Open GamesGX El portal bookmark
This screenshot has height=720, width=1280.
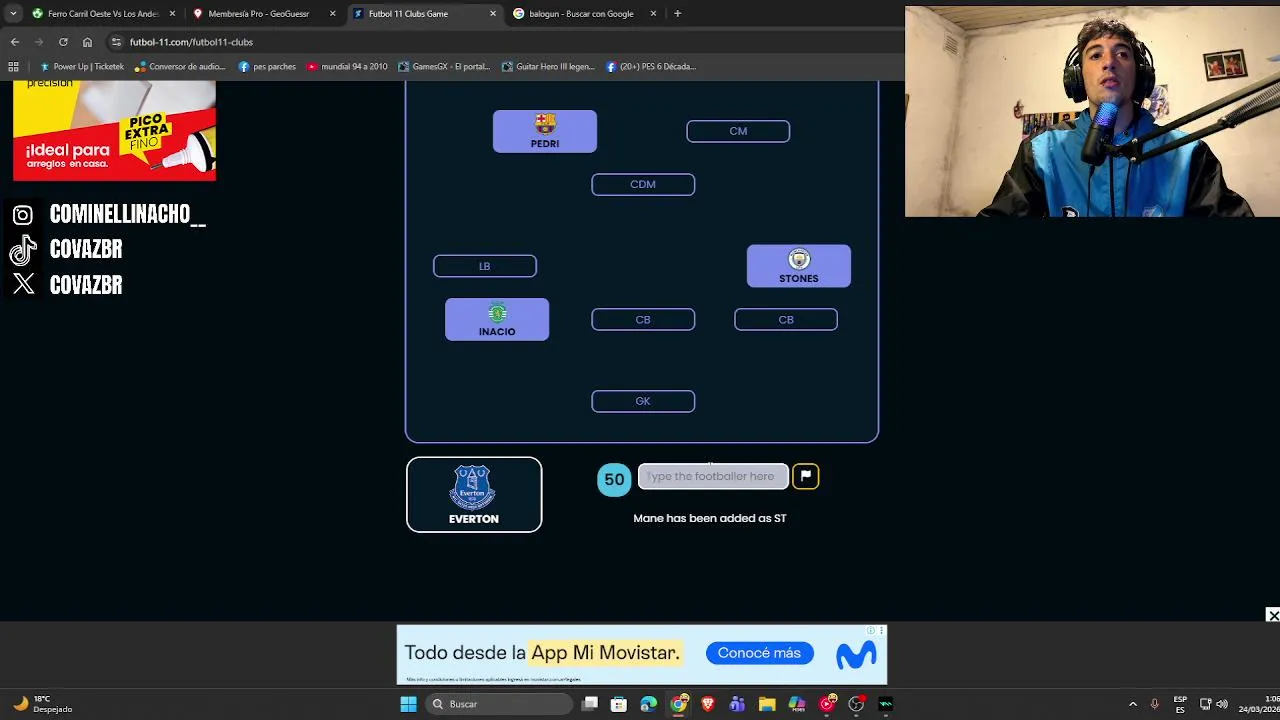[x=444, y=67]
